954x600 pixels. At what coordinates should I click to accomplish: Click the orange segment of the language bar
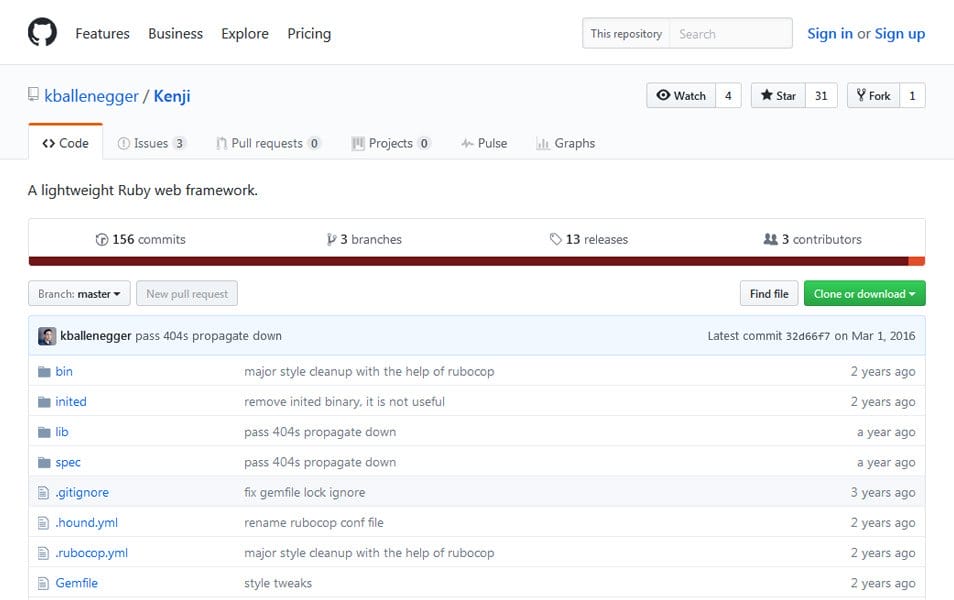916,262
